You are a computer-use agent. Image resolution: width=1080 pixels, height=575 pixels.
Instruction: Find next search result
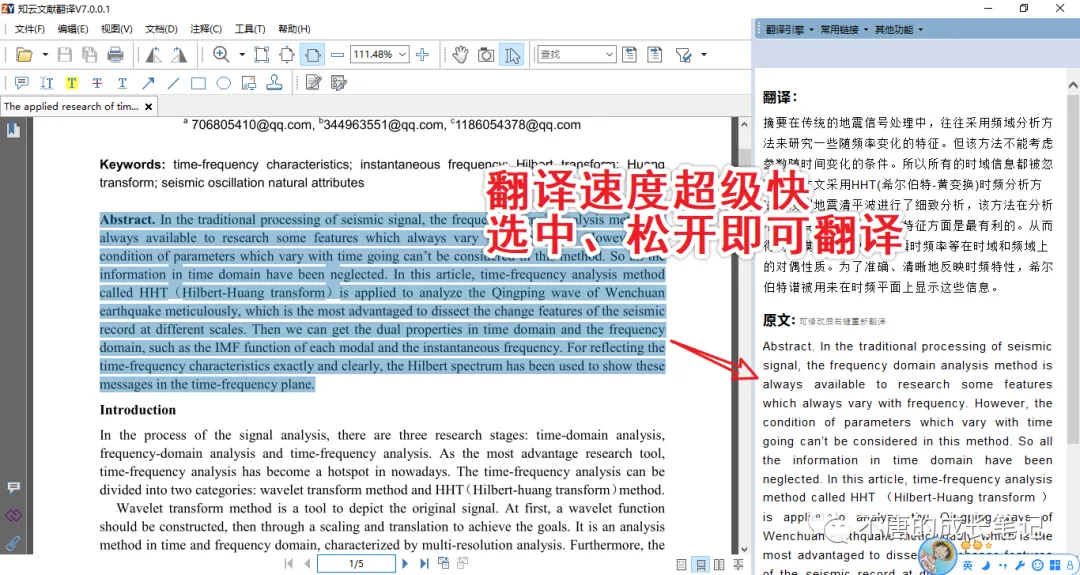tap(654, 54)
